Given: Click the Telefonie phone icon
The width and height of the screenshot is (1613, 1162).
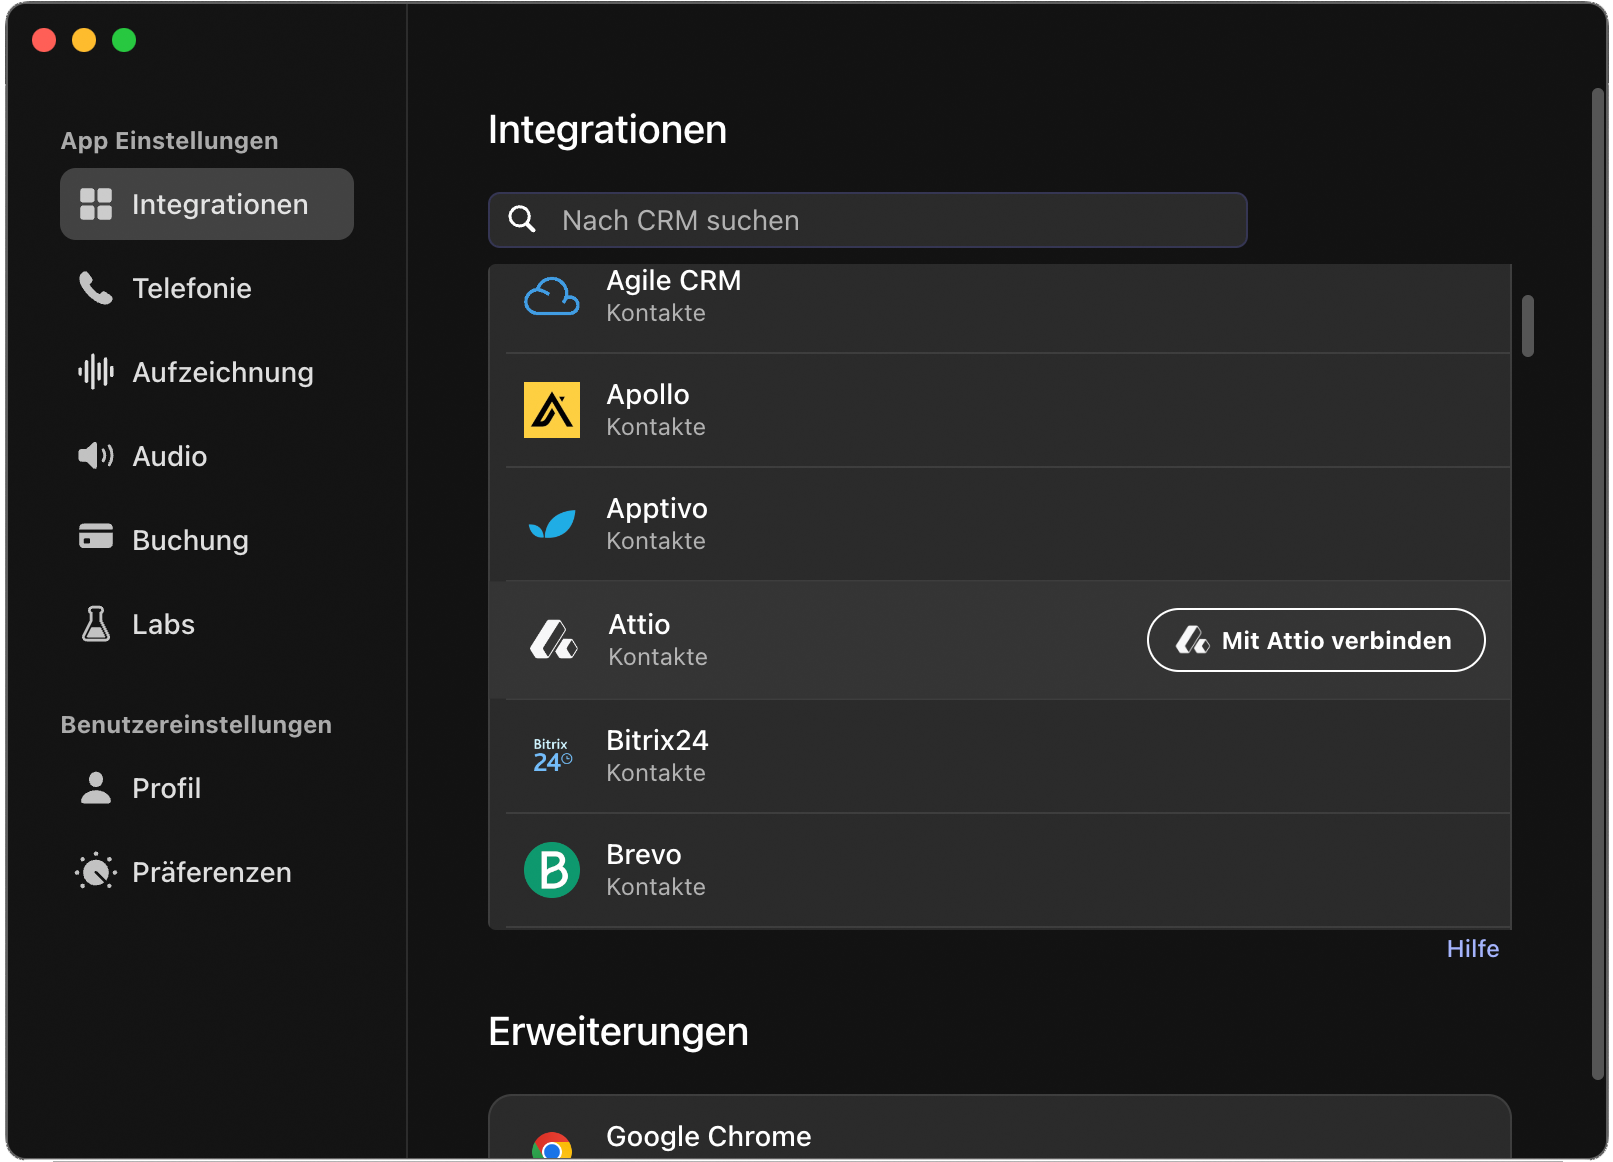Looking at the screenshot, I should coord(96,288).
